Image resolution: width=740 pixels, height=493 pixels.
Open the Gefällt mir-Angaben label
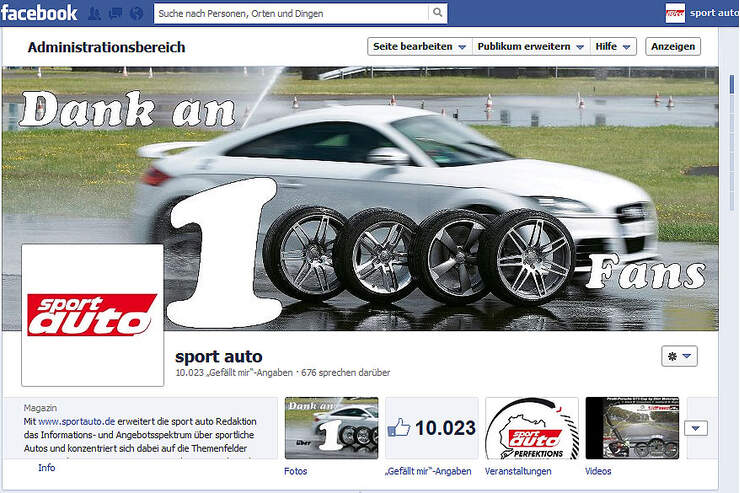(428, 471)
